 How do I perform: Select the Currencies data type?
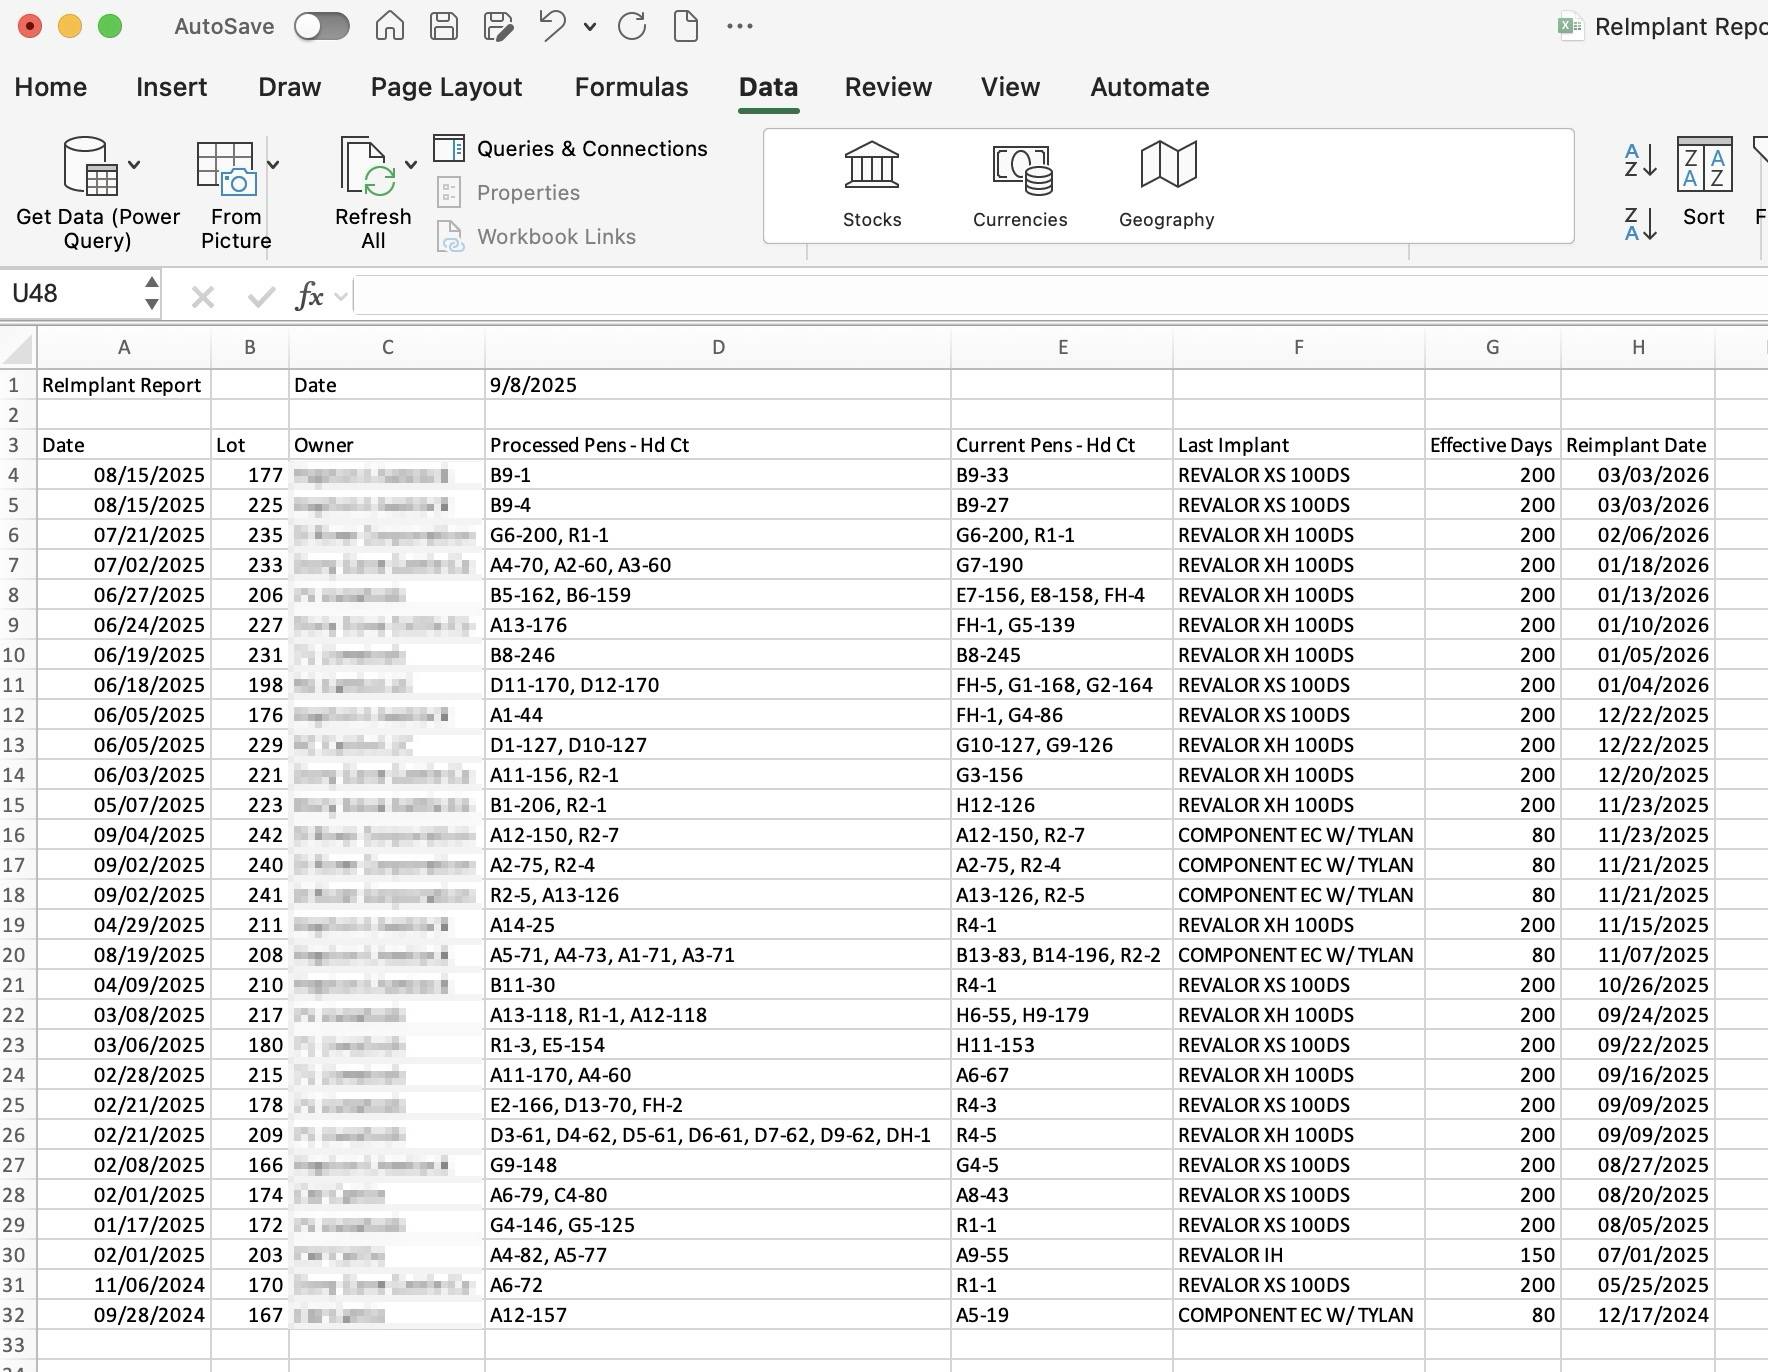coord(1020,186)
